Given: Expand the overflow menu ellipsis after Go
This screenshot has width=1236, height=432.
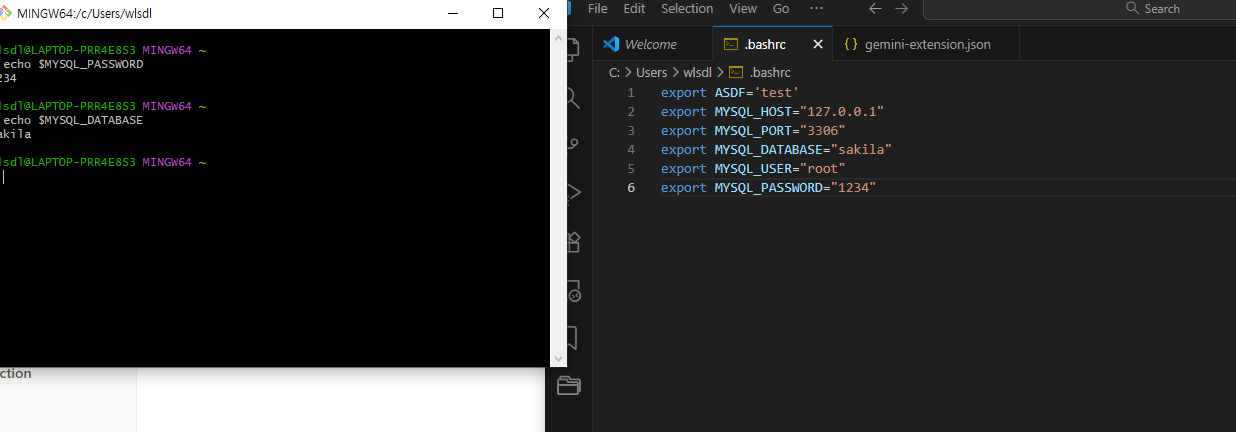Looking at the screenshot, I should (816, 8).
